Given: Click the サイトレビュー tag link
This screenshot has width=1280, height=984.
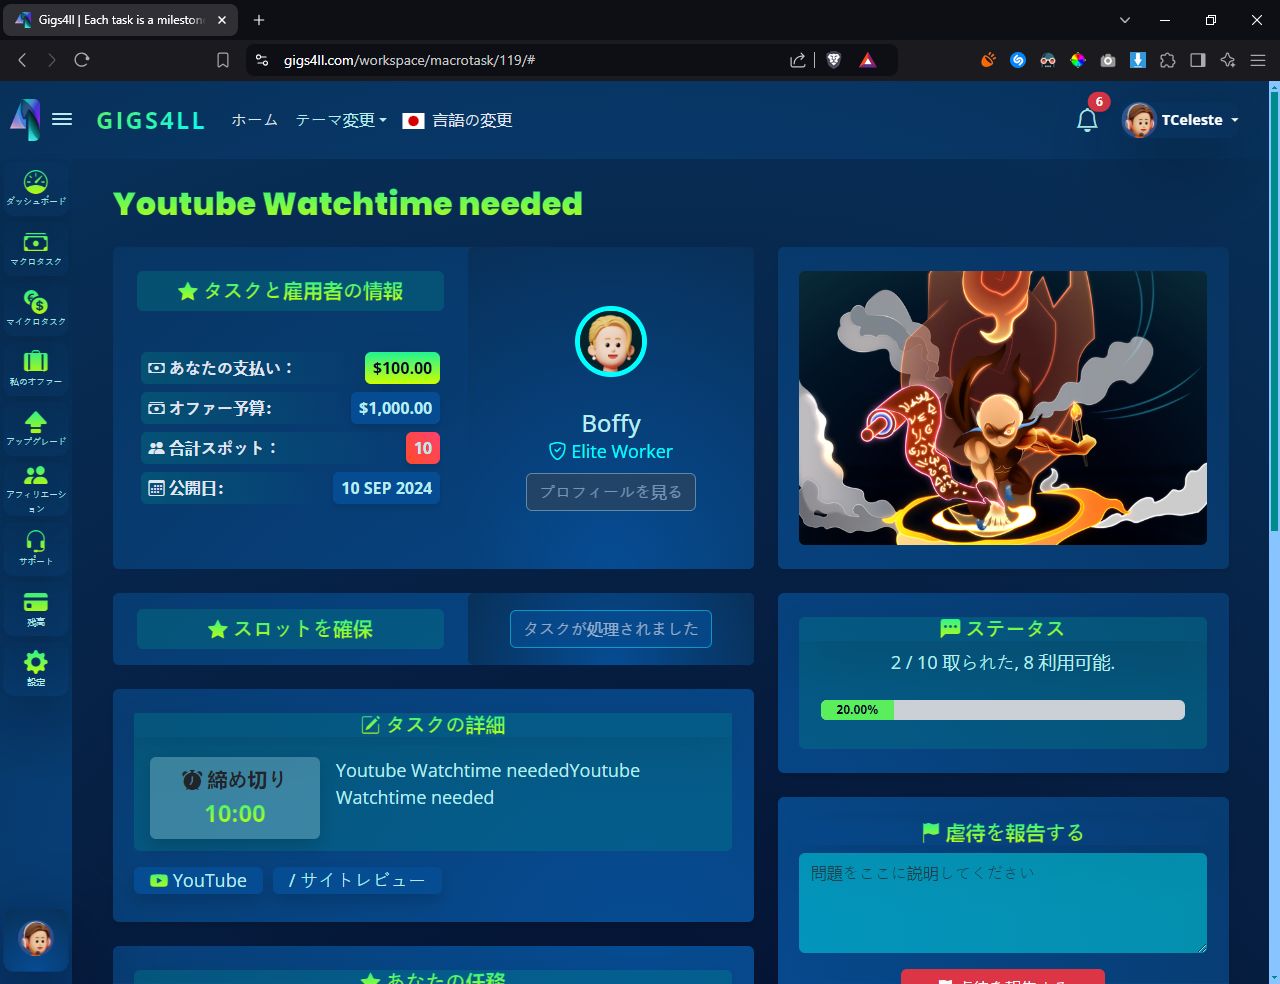Looking at the screenshot, I should (x=357, y=880).
